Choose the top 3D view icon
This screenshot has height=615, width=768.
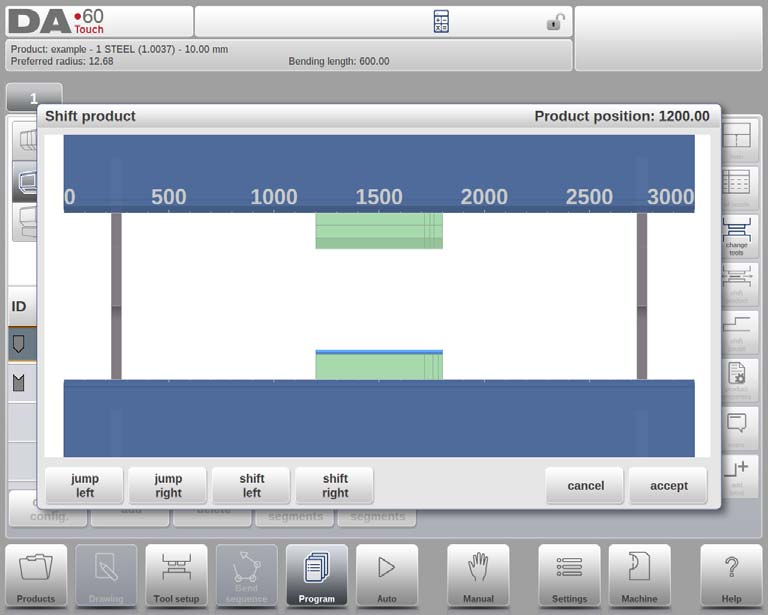click(24, 141)
